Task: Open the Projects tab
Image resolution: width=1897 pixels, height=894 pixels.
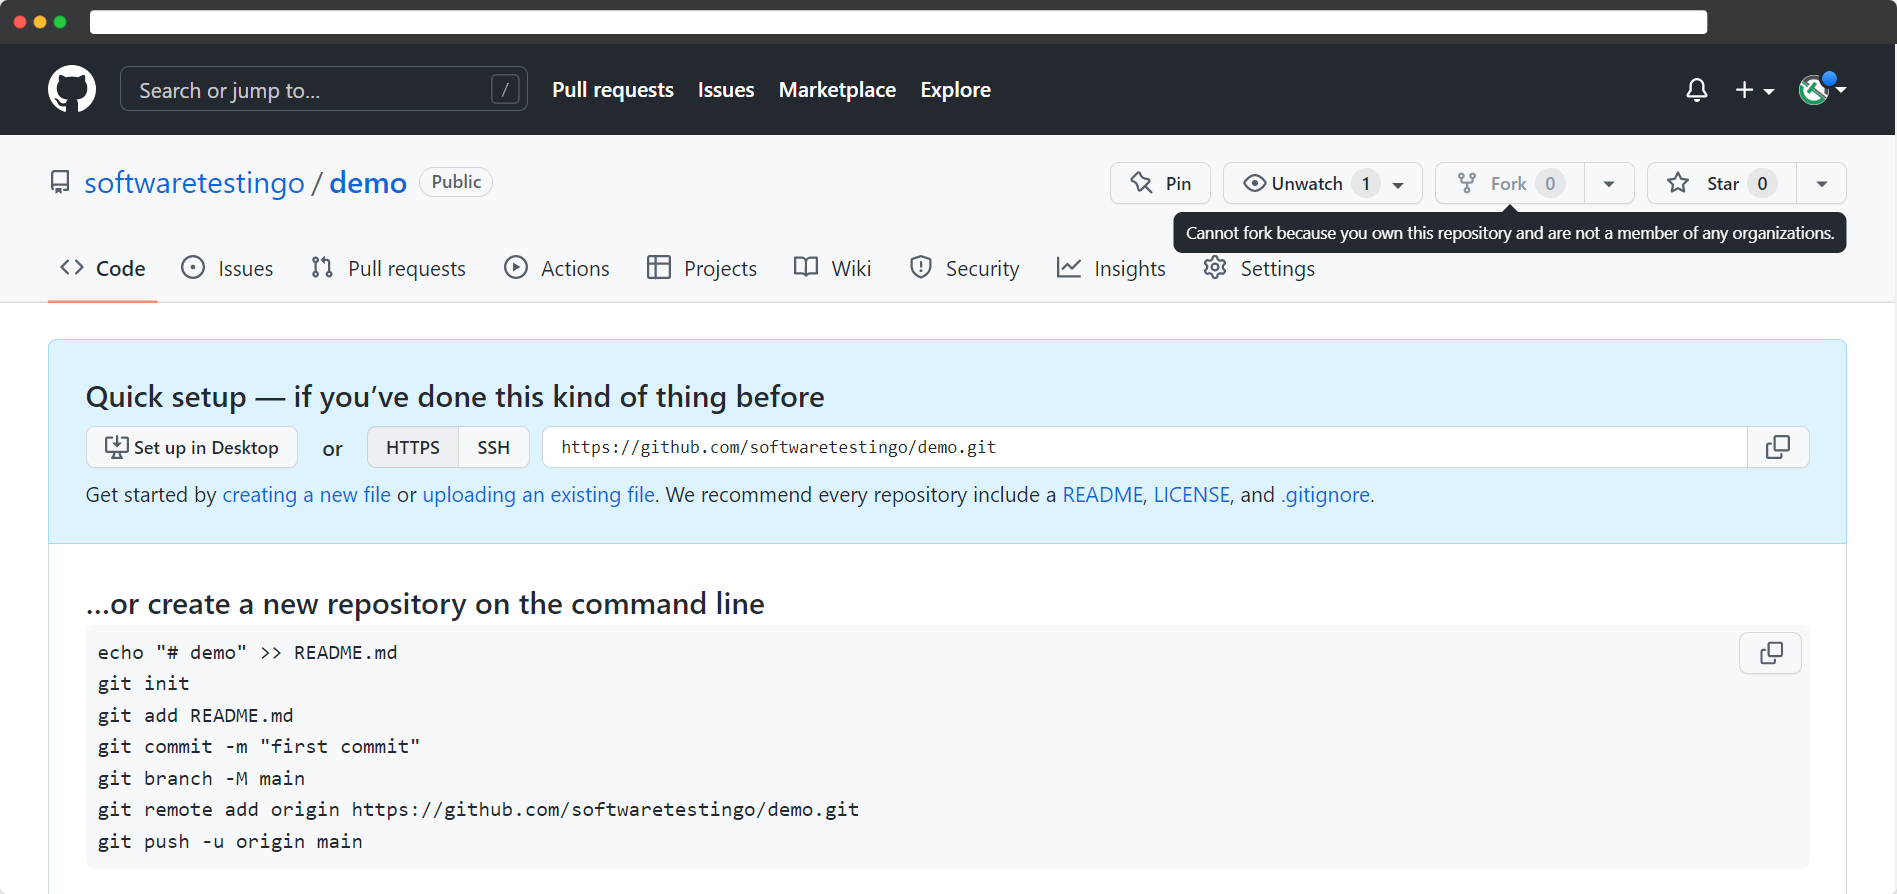Action: tap(702, 268)
